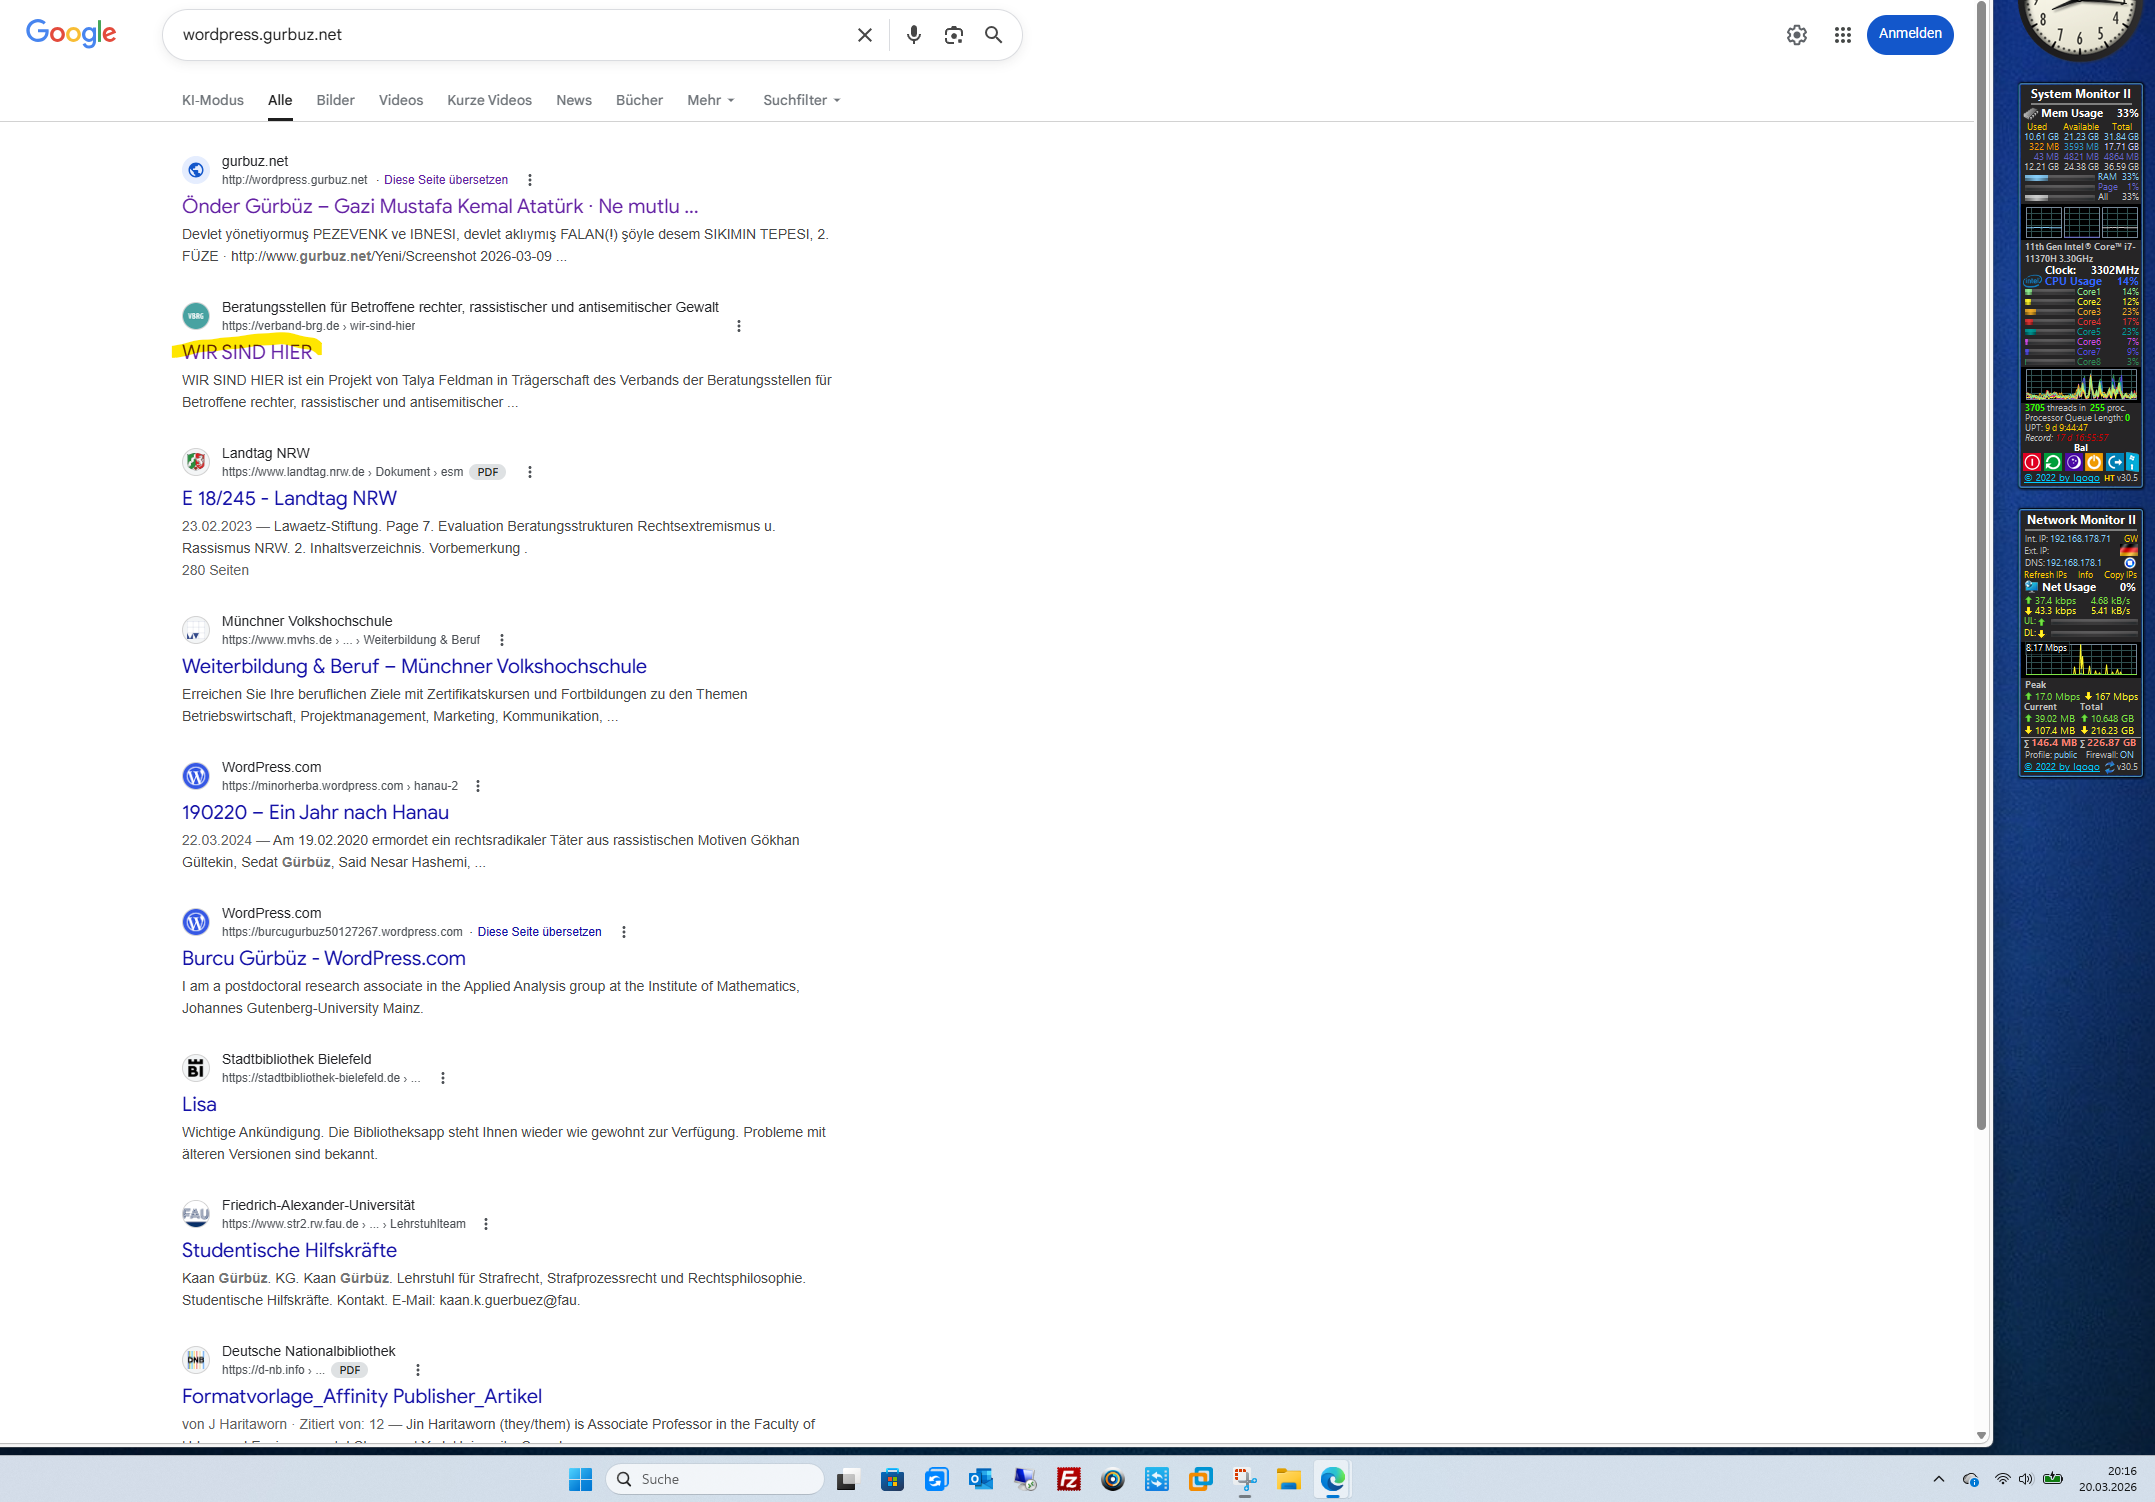Open Studentische Hilfskräfte result link

pyautogui.click(x=289, y=1250)
